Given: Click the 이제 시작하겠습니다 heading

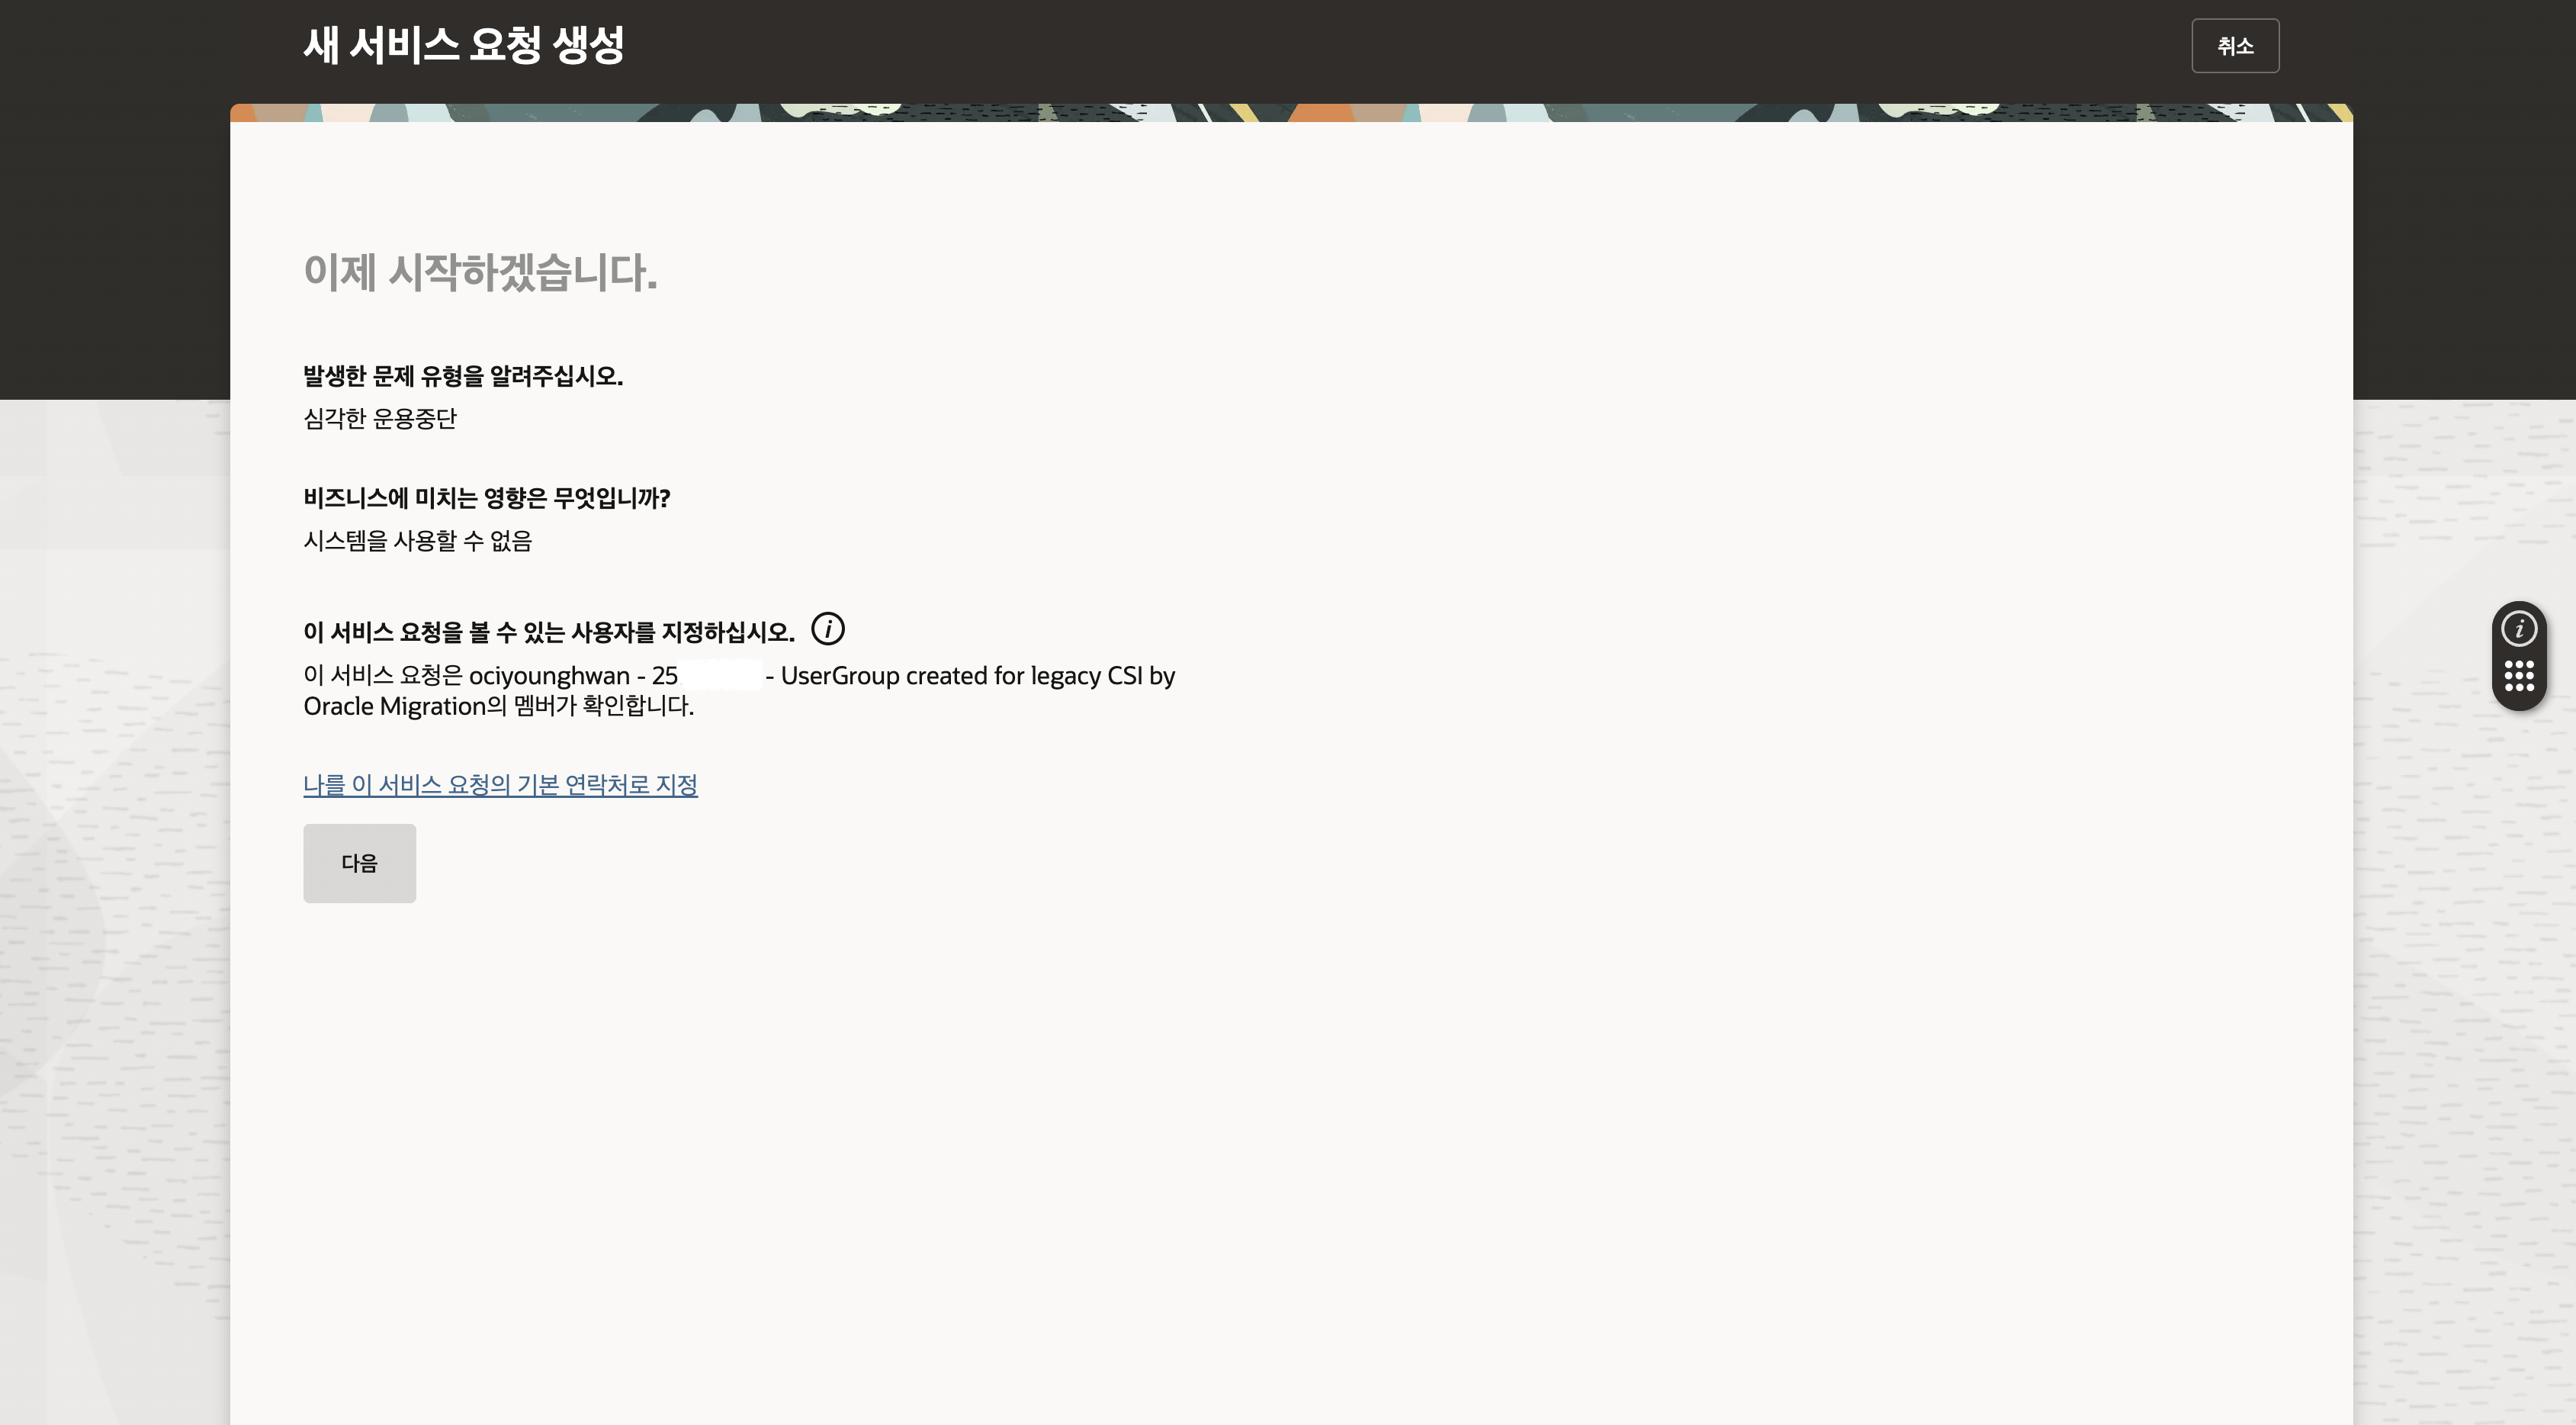Looking at the screenshot, I should point(480,272).
